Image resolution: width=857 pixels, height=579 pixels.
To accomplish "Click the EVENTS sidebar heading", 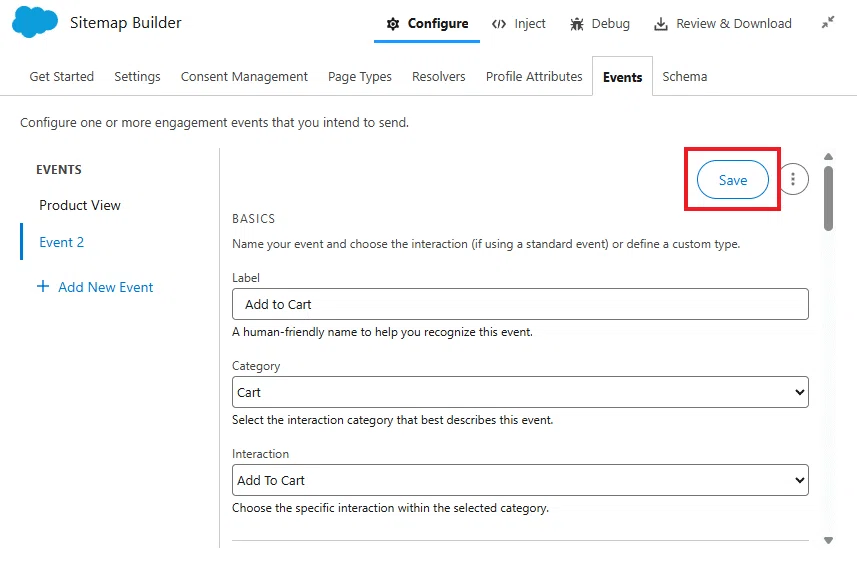I will click(59, 170).
